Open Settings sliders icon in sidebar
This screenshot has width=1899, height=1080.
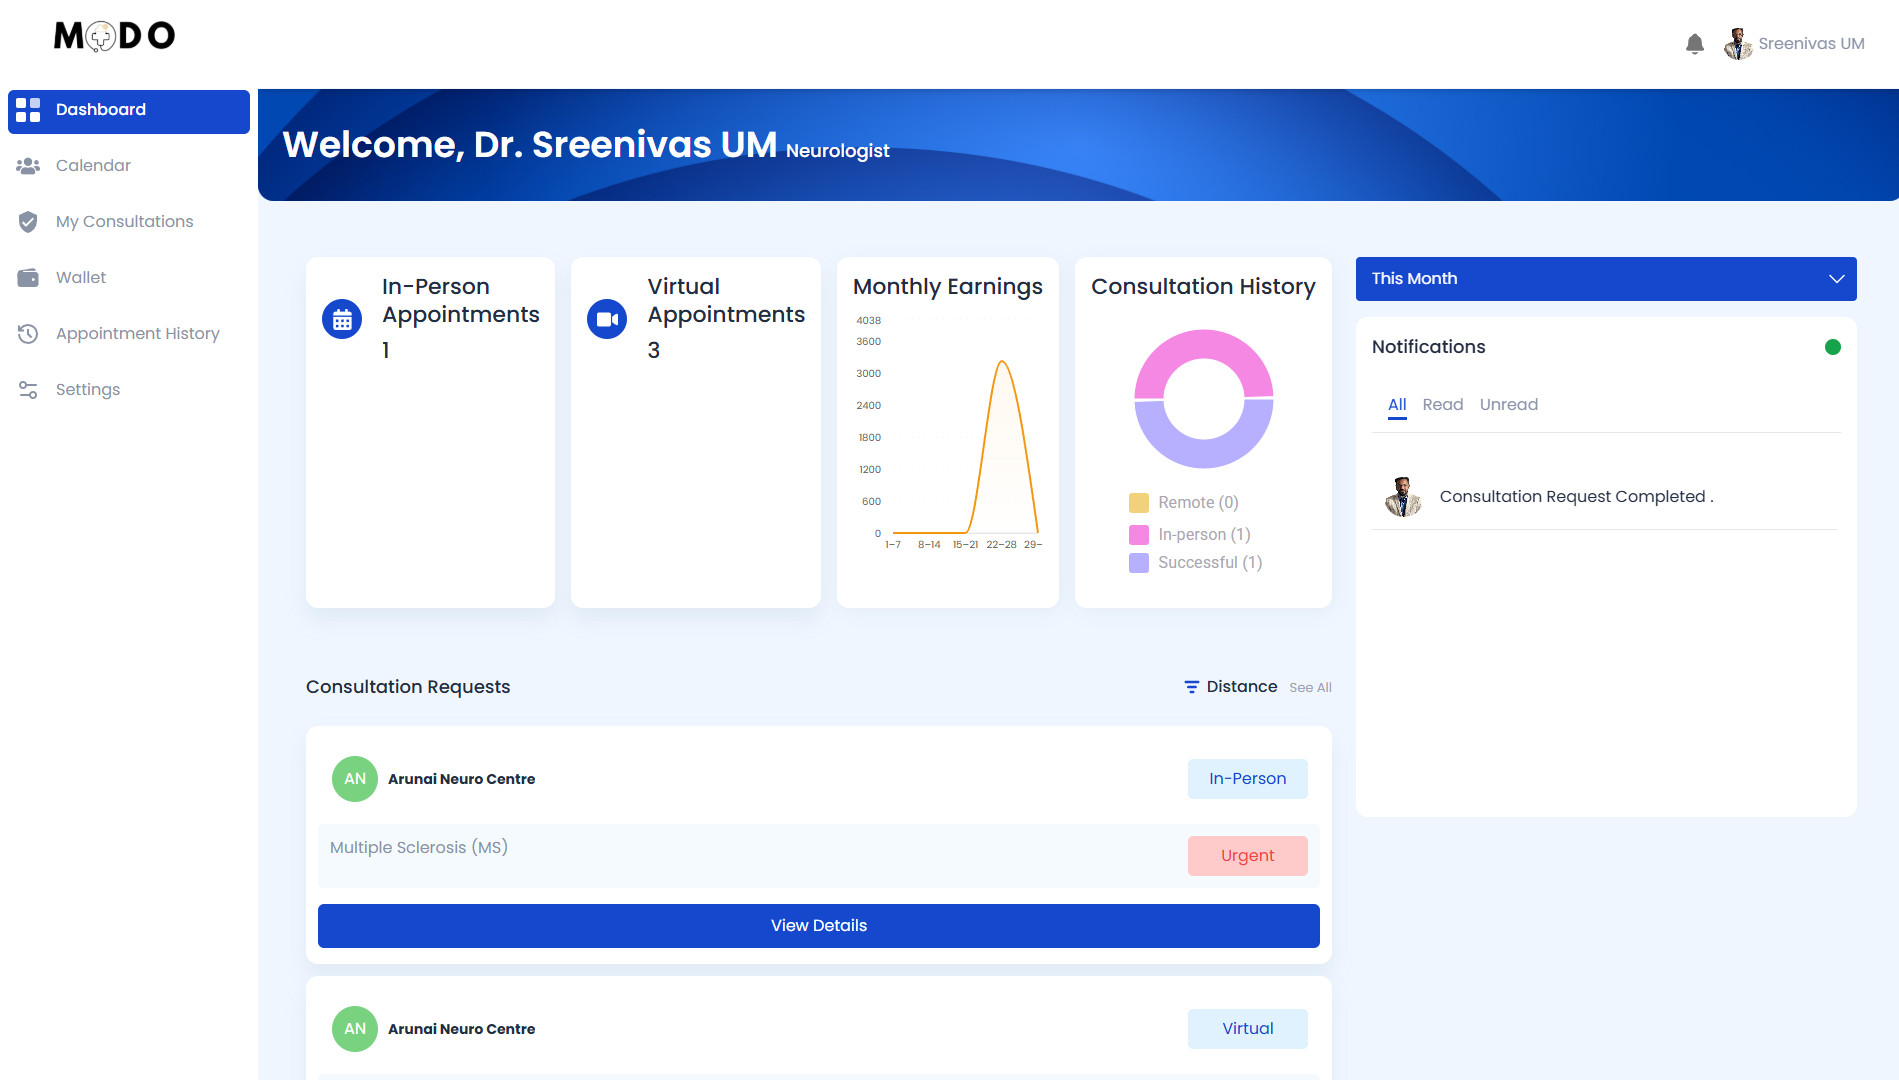pos(28,390)
